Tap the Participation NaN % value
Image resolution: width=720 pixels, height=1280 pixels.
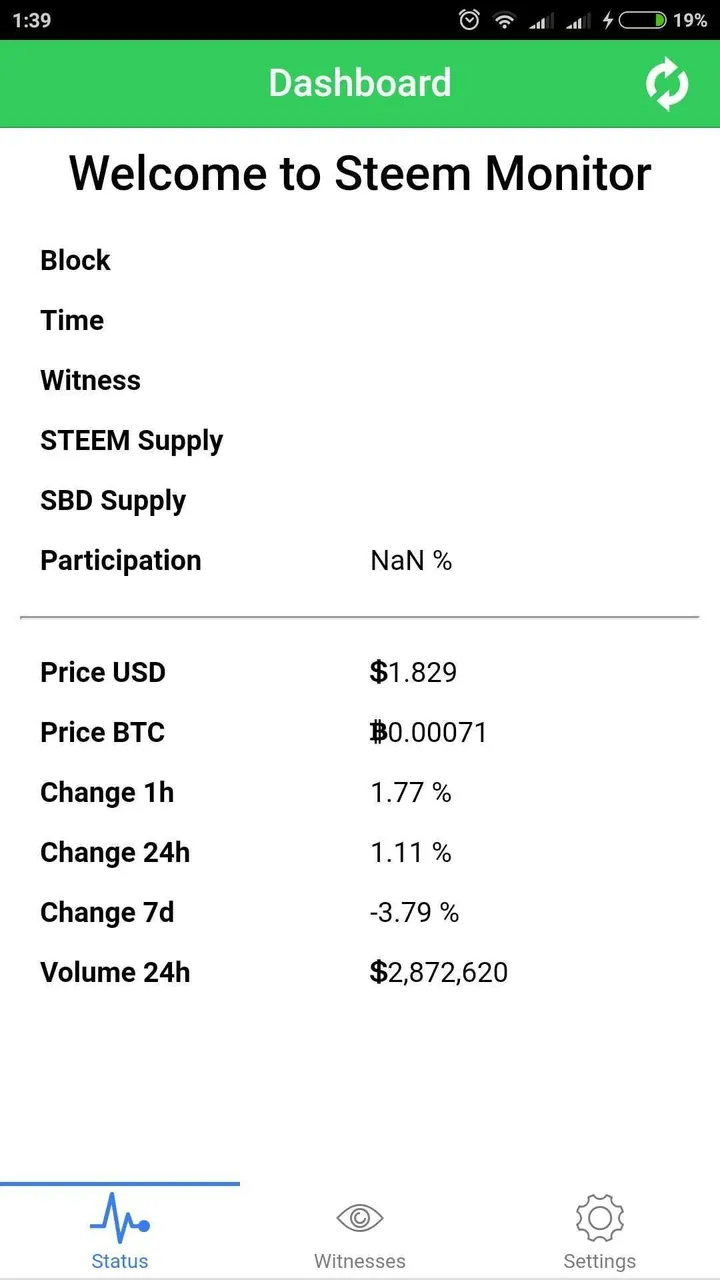(x=411, y=560)
